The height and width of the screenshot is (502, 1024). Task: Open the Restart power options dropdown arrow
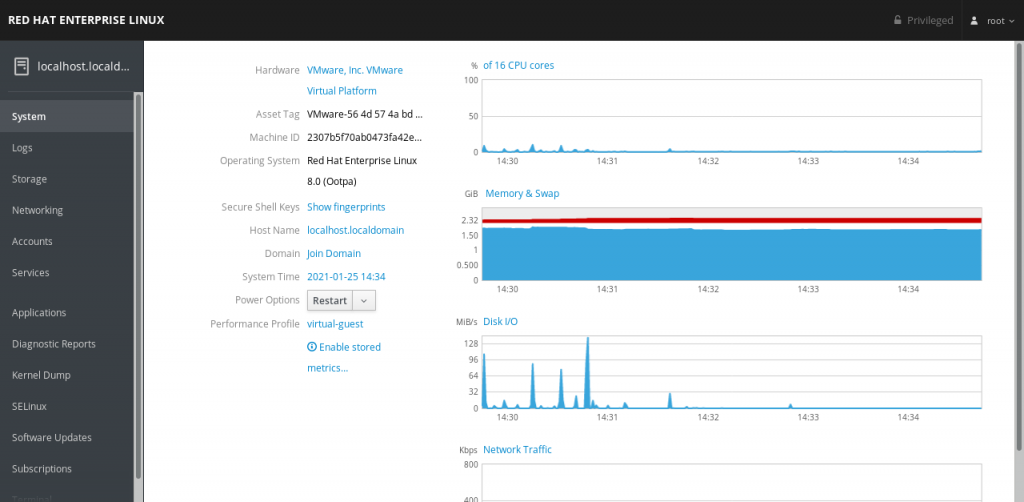(365, 300)
